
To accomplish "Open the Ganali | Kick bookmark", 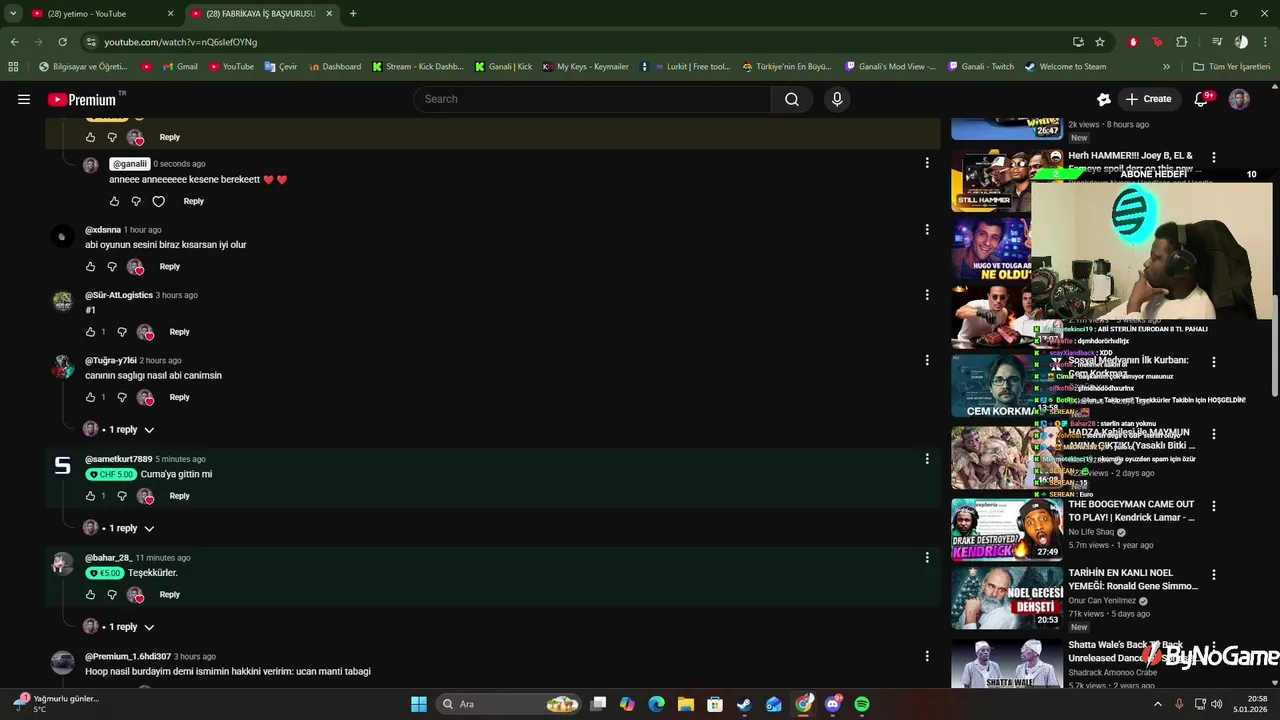I will (503, 67).
